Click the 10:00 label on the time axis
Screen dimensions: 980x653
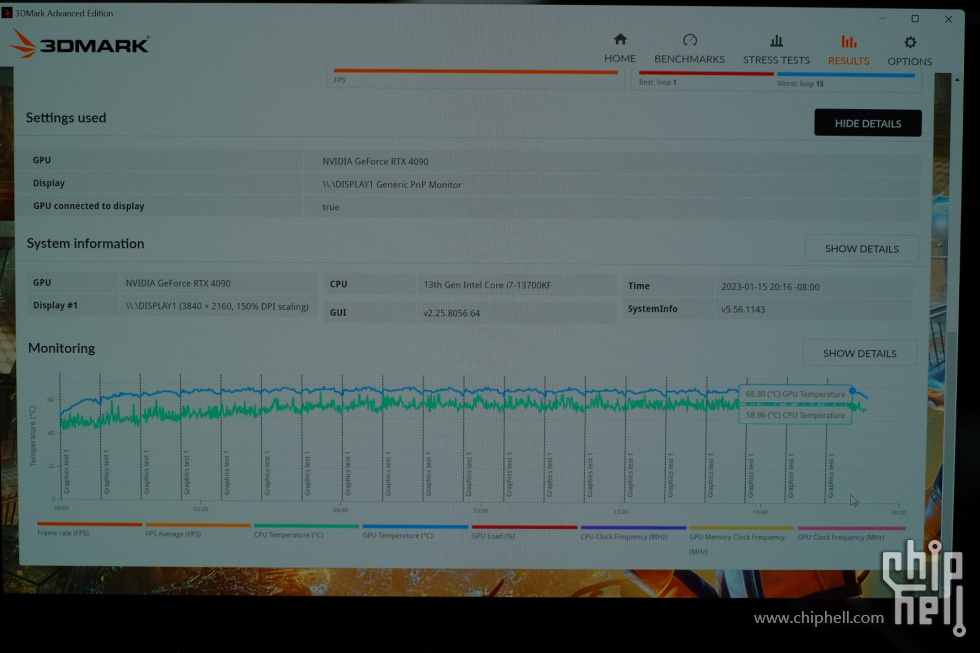pyautogui.click(x=480, y=511)
